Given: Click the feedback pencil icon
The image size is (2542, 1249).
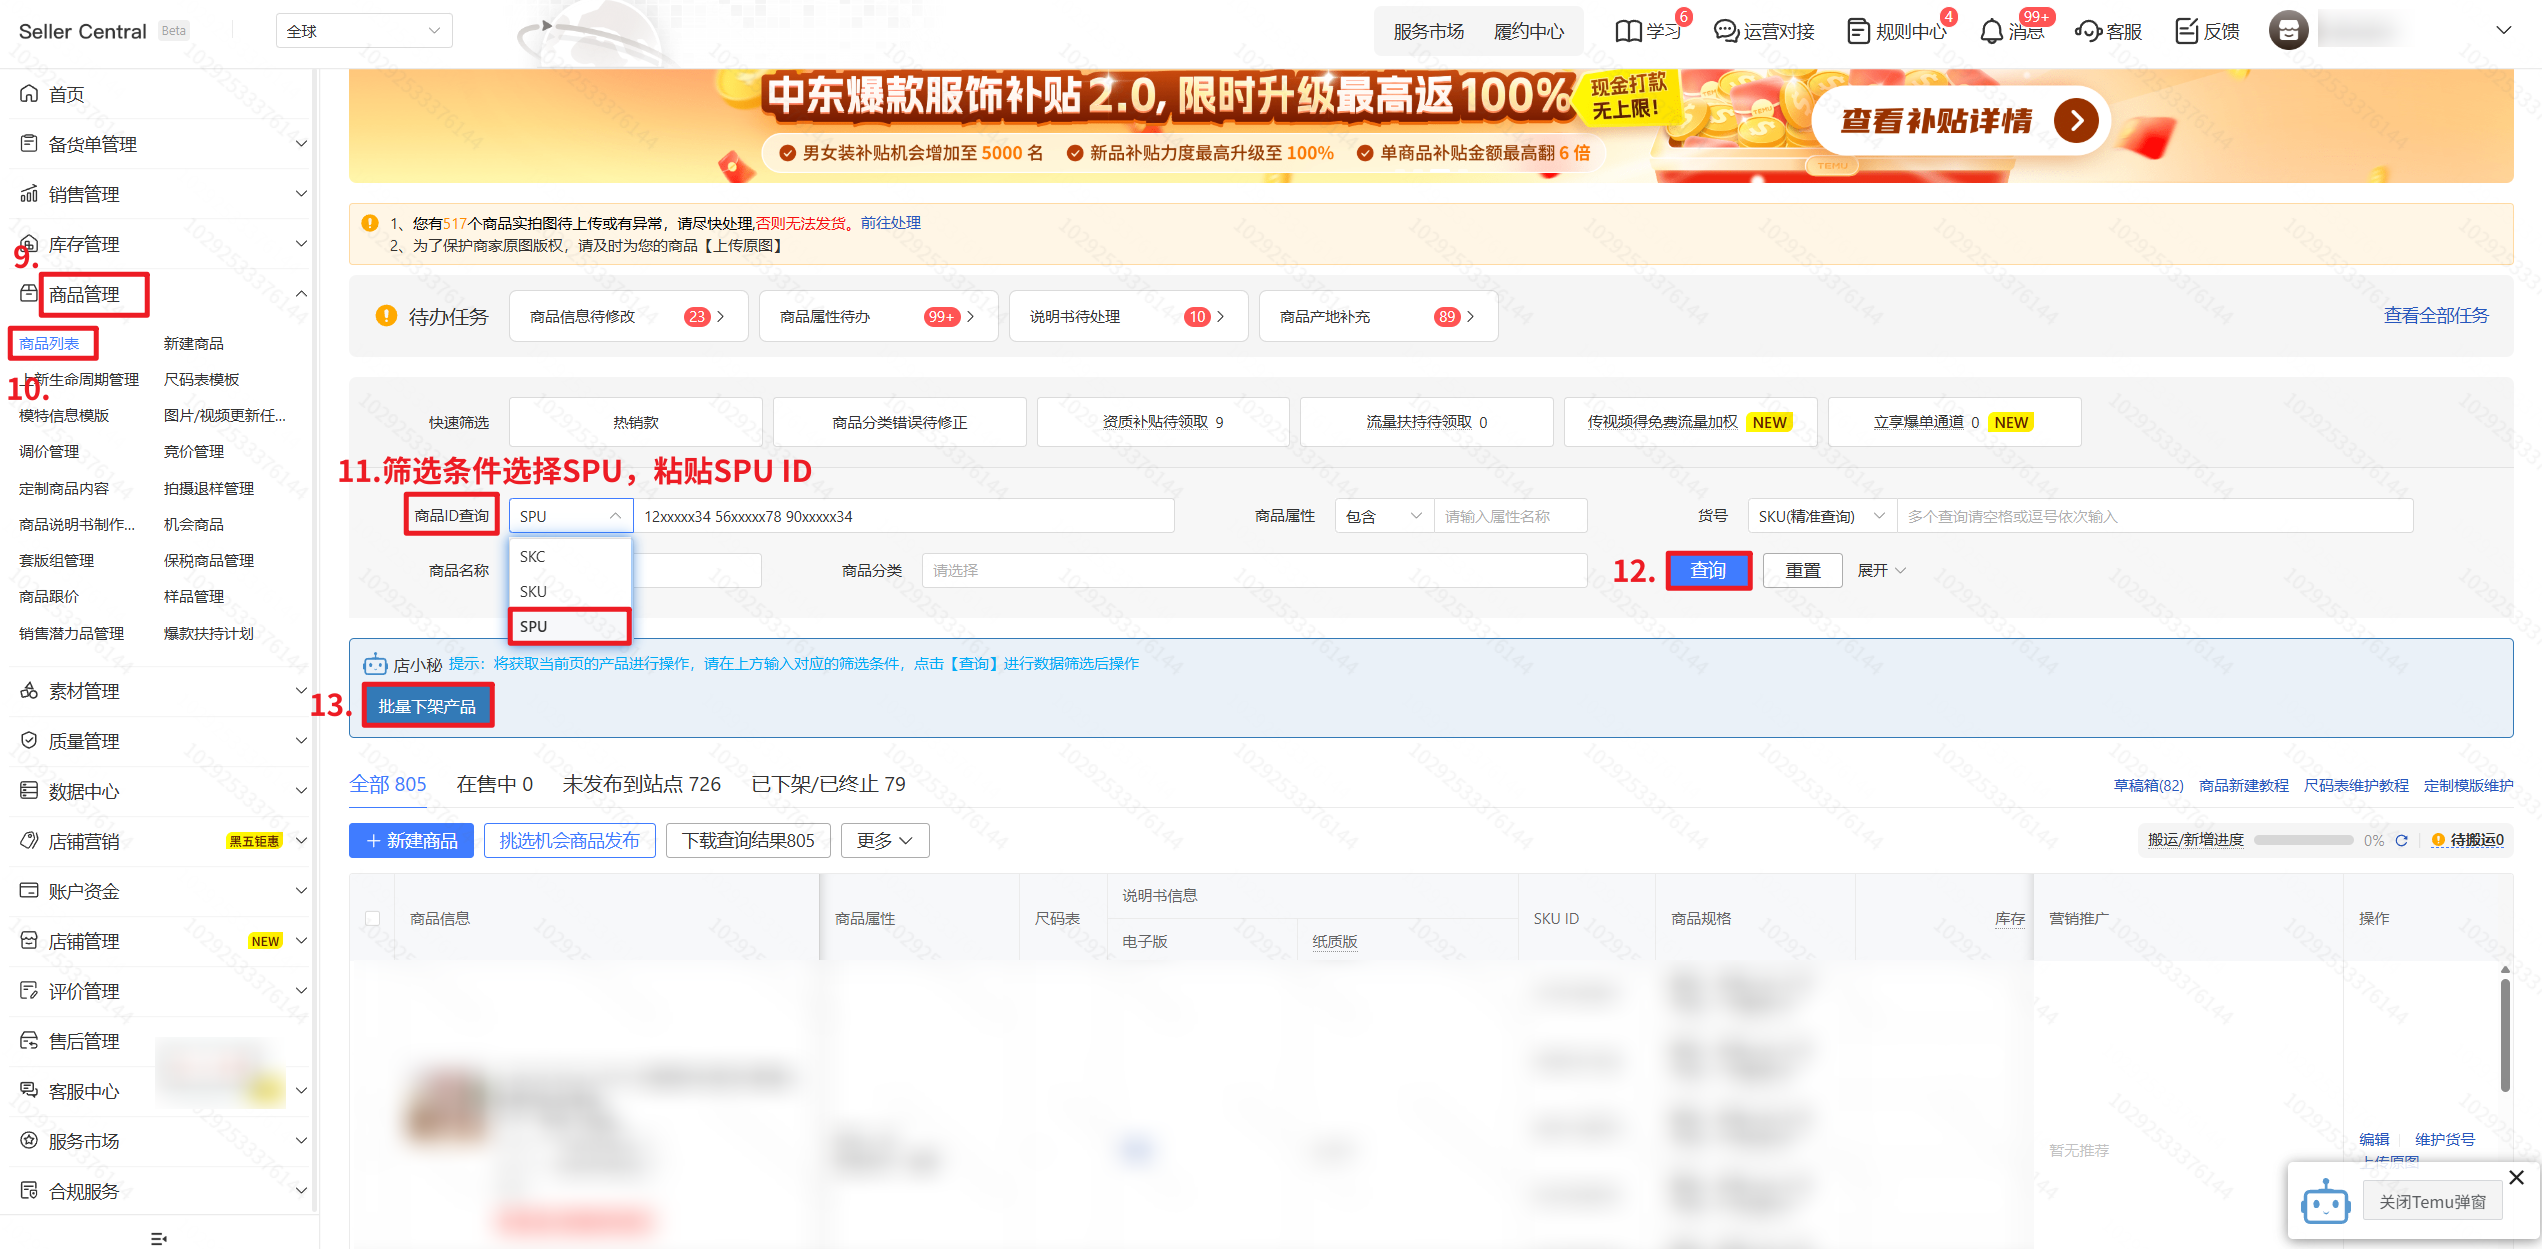Looking at the screenshot, I should point(2186,32).
